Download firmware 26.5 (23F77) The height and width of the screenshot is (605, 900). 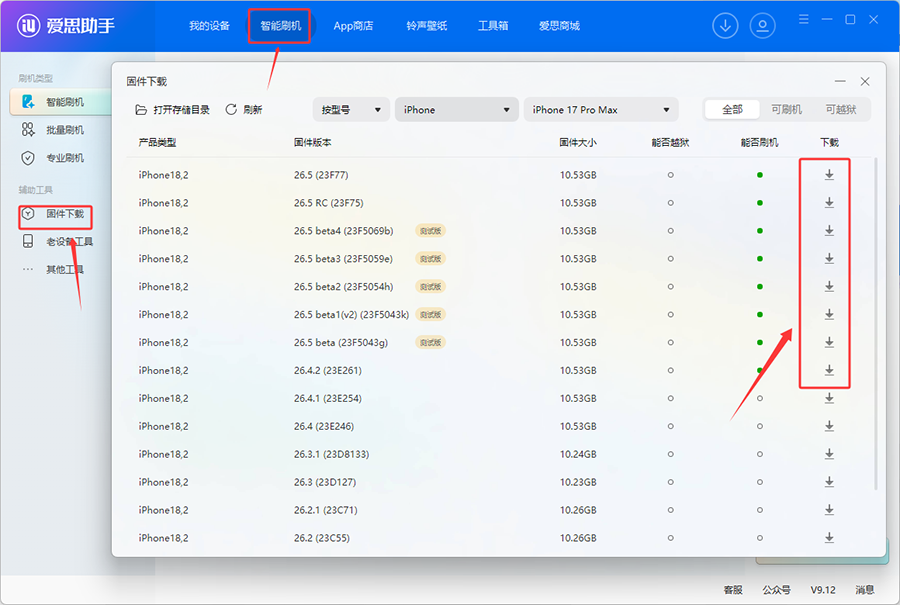click(x=829, y=174)
